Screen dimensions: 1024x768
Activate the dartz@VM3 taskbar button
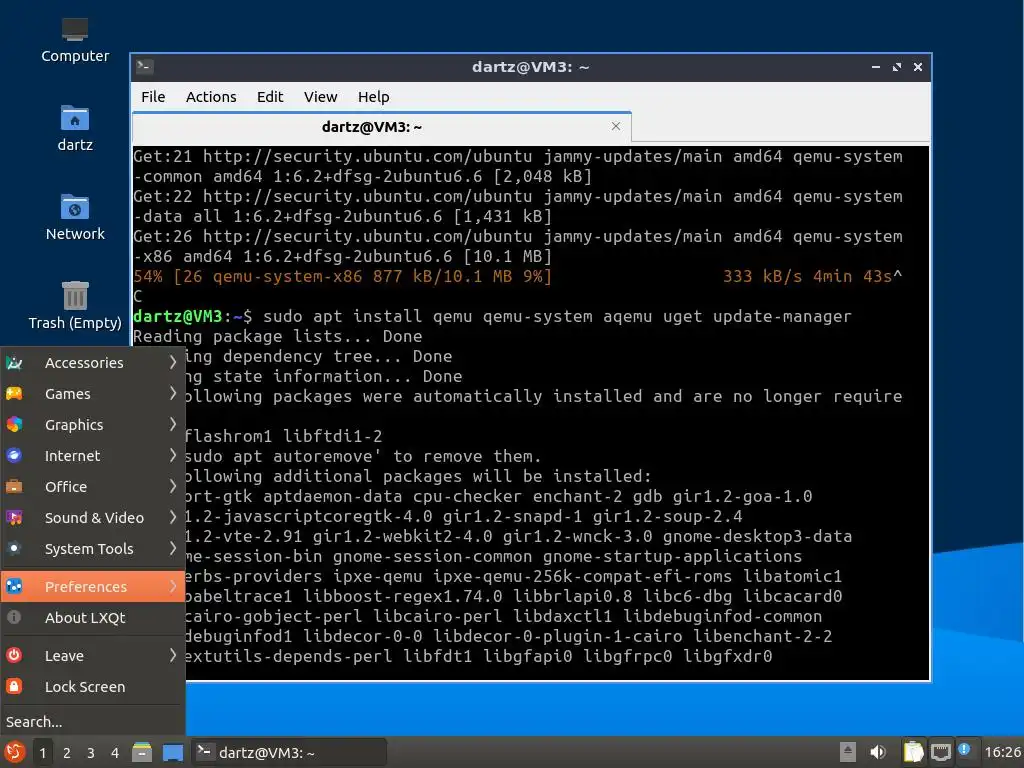(289, 752)
